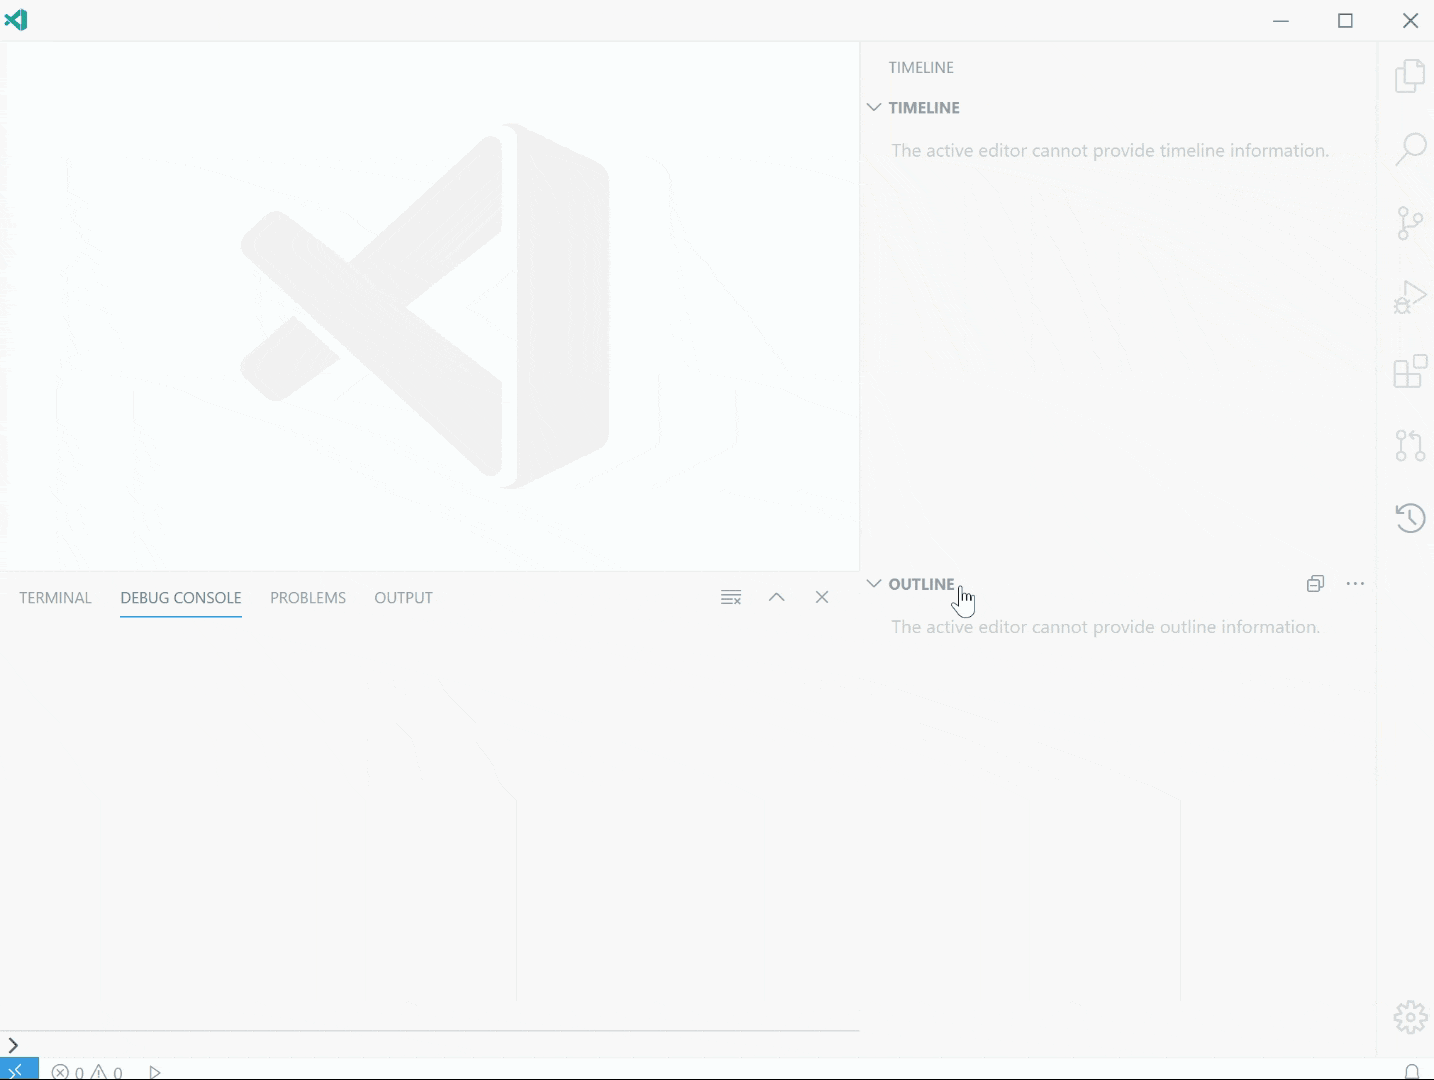1434x1080 pixels.
Task: Toggle the panel to maximized size
Action: pos(776,597)
